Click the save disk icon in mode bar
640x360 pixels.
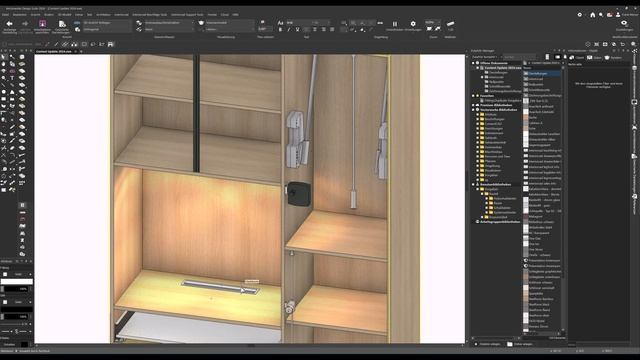[x=111, y=44]
